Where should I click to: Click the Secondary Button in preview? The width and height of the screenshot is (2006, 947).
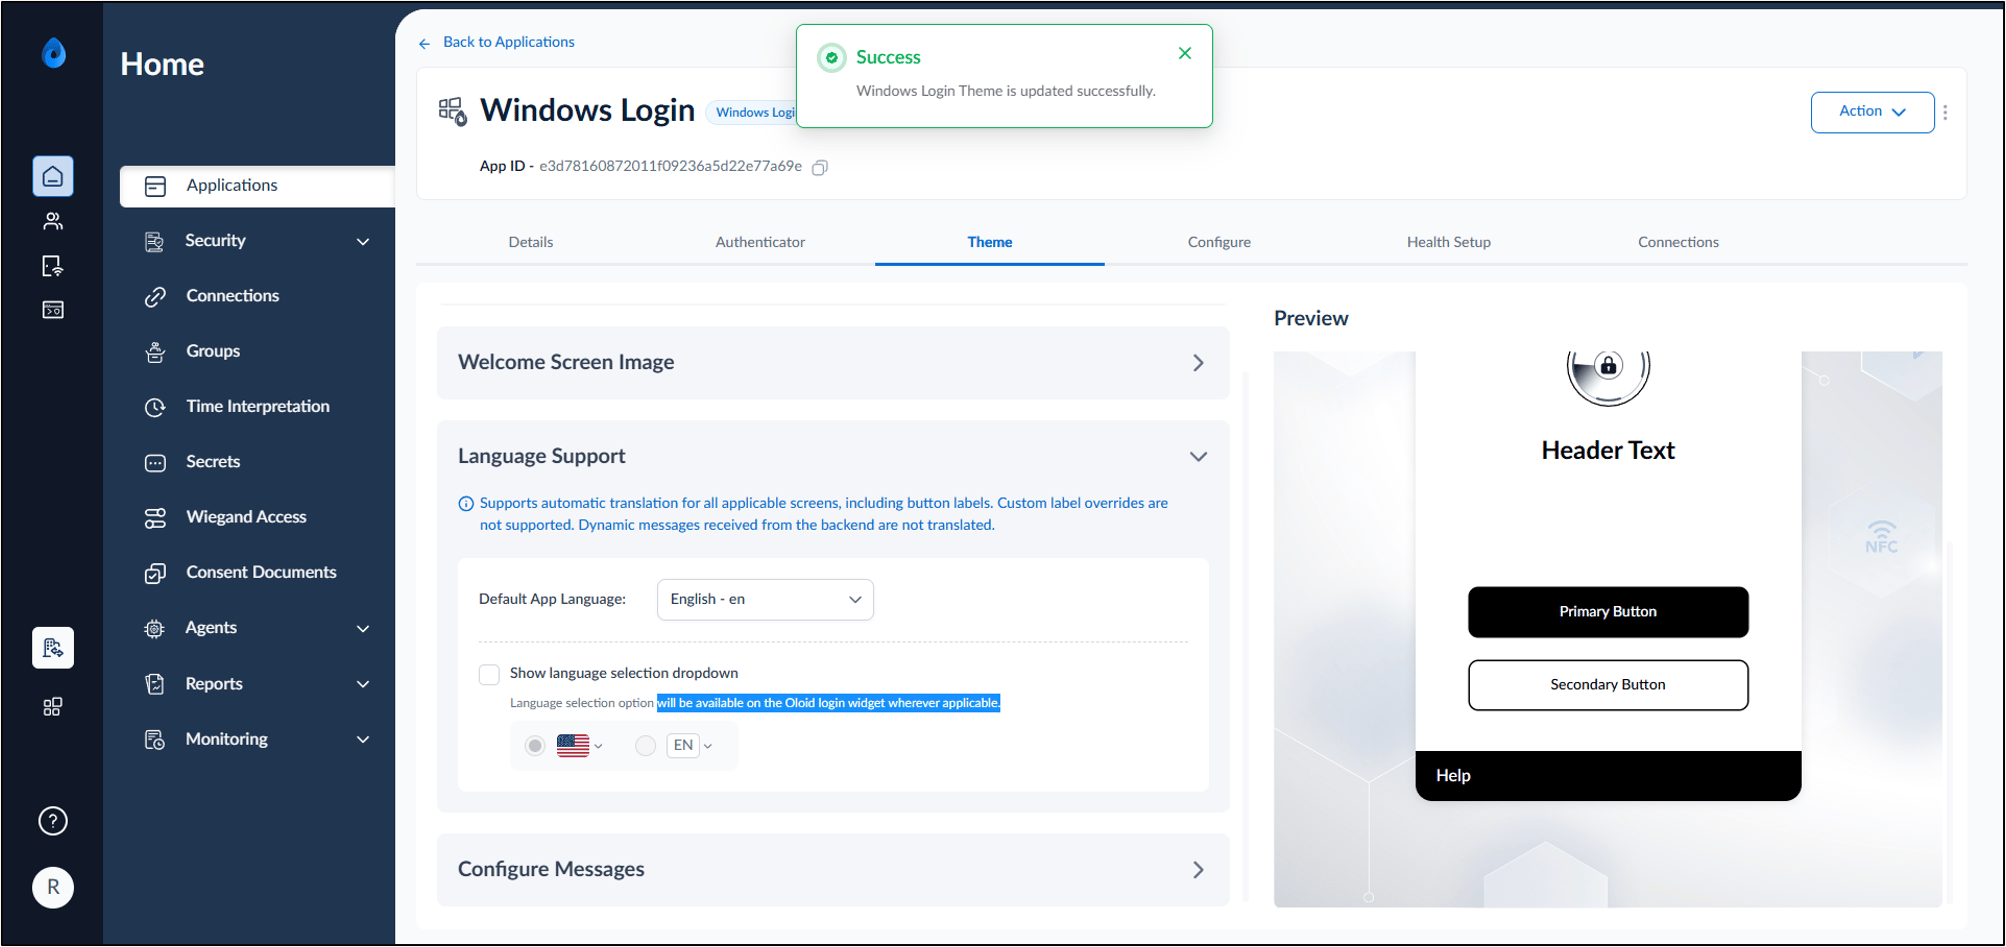pyautogui.click(x=1608, y=685)
